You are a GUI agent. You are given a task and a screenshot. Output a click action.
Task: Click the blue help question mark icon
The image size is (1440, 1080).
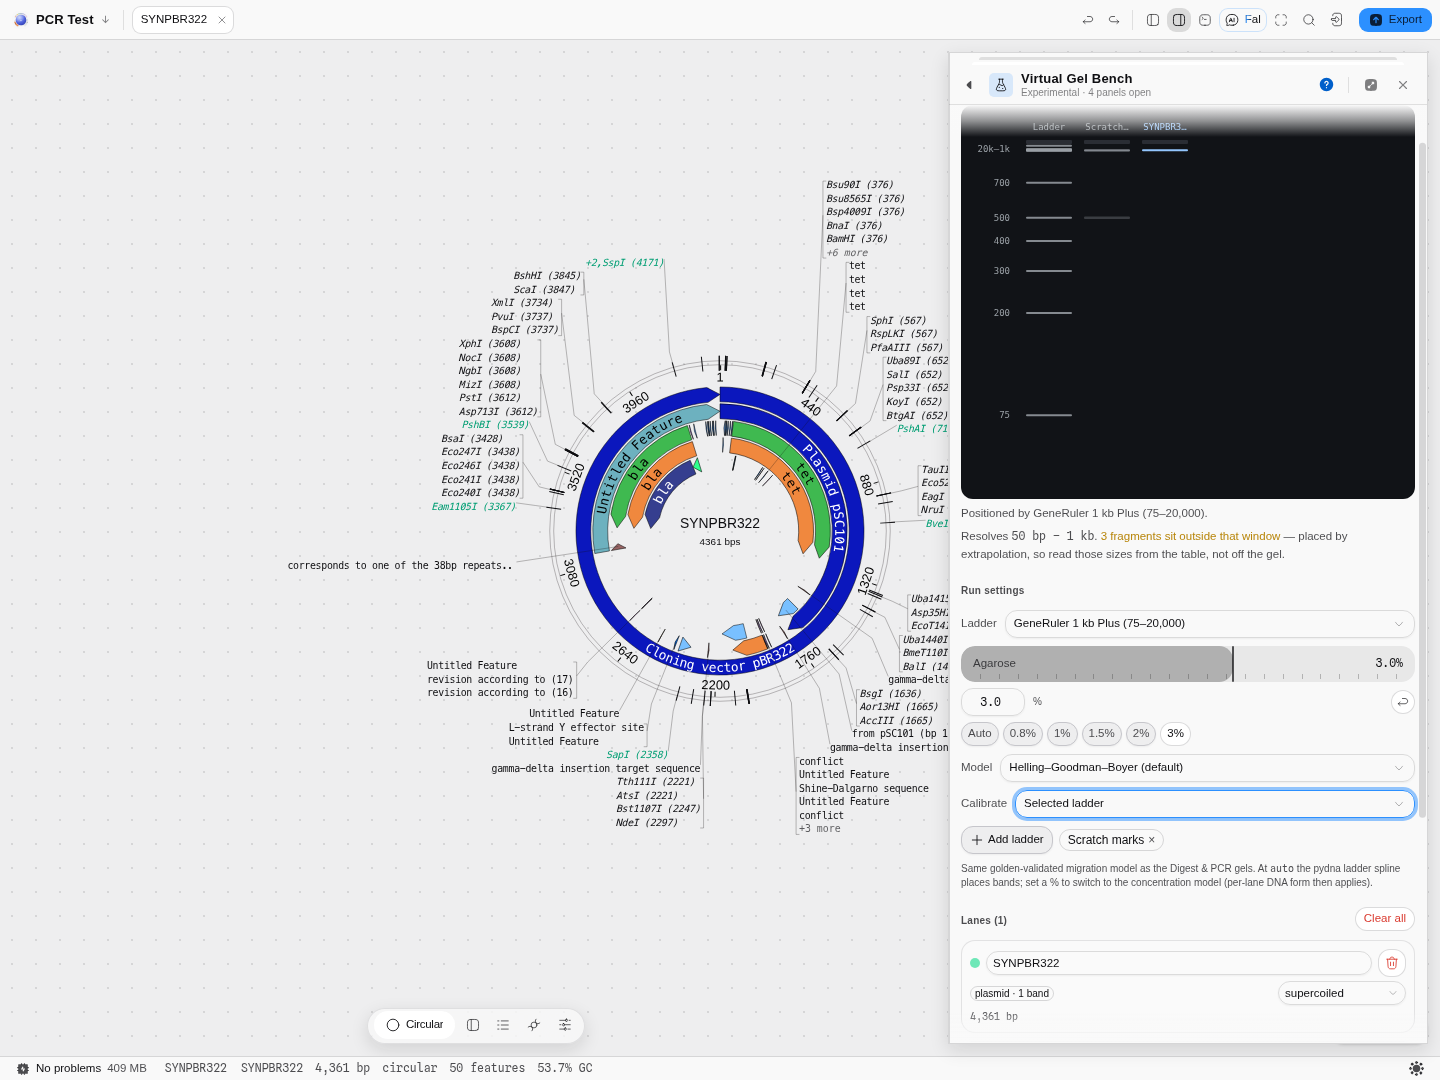pos(1326,85)
